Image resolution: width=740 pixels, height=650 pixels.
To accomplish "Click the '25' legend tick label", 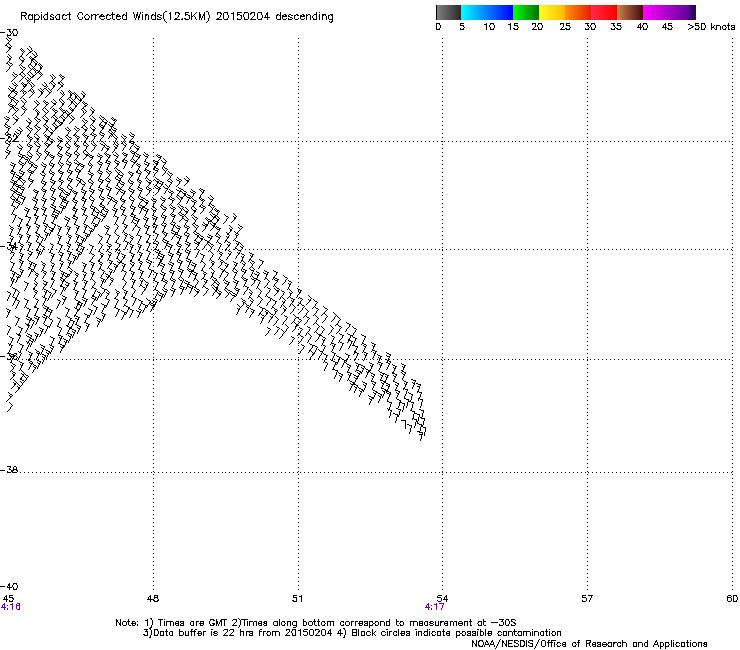I will pyautogui.click(x=565, y=27).
